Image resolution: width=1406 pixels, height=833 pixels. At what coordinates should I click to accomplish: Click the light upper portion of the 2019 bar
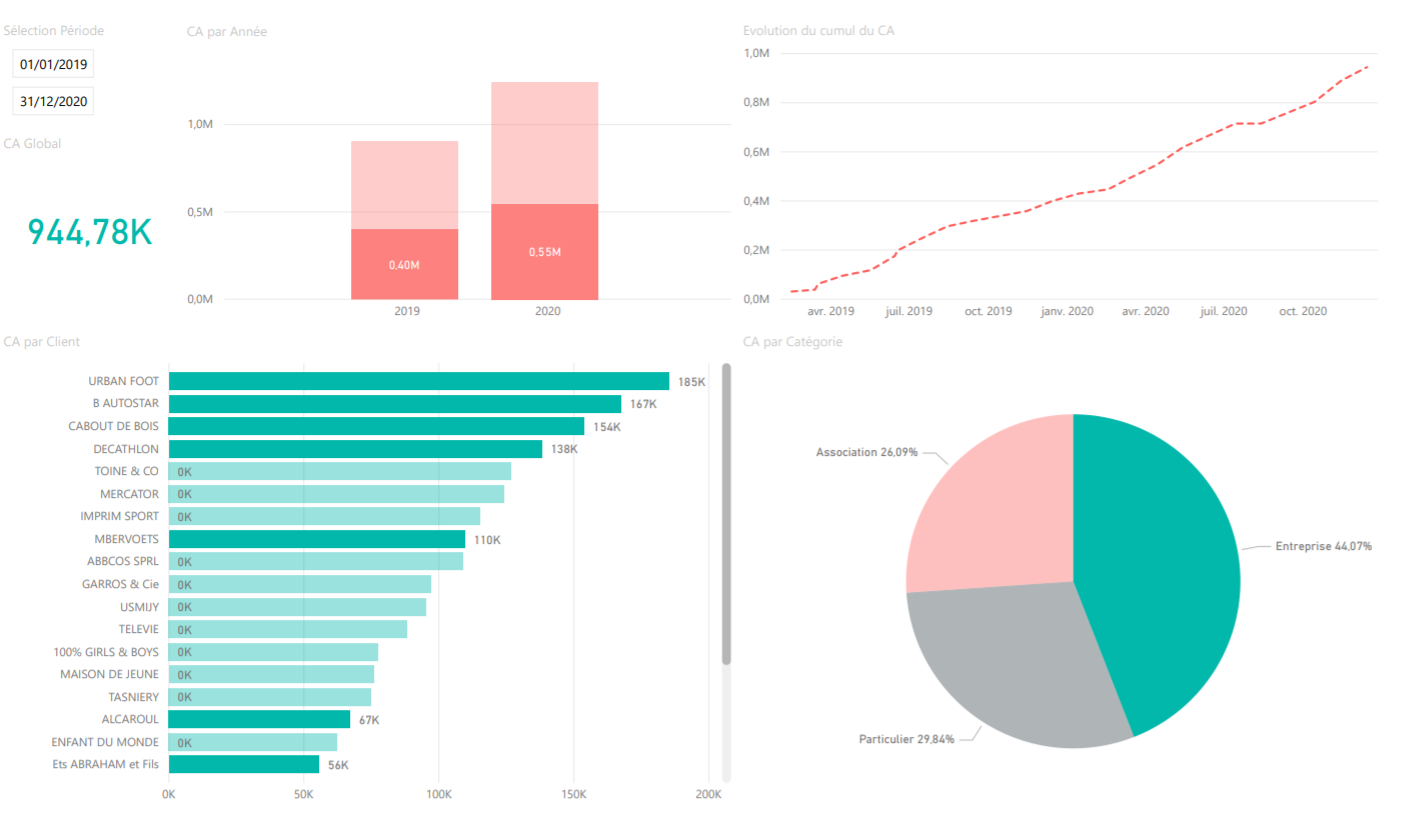(x=404, y=184)
